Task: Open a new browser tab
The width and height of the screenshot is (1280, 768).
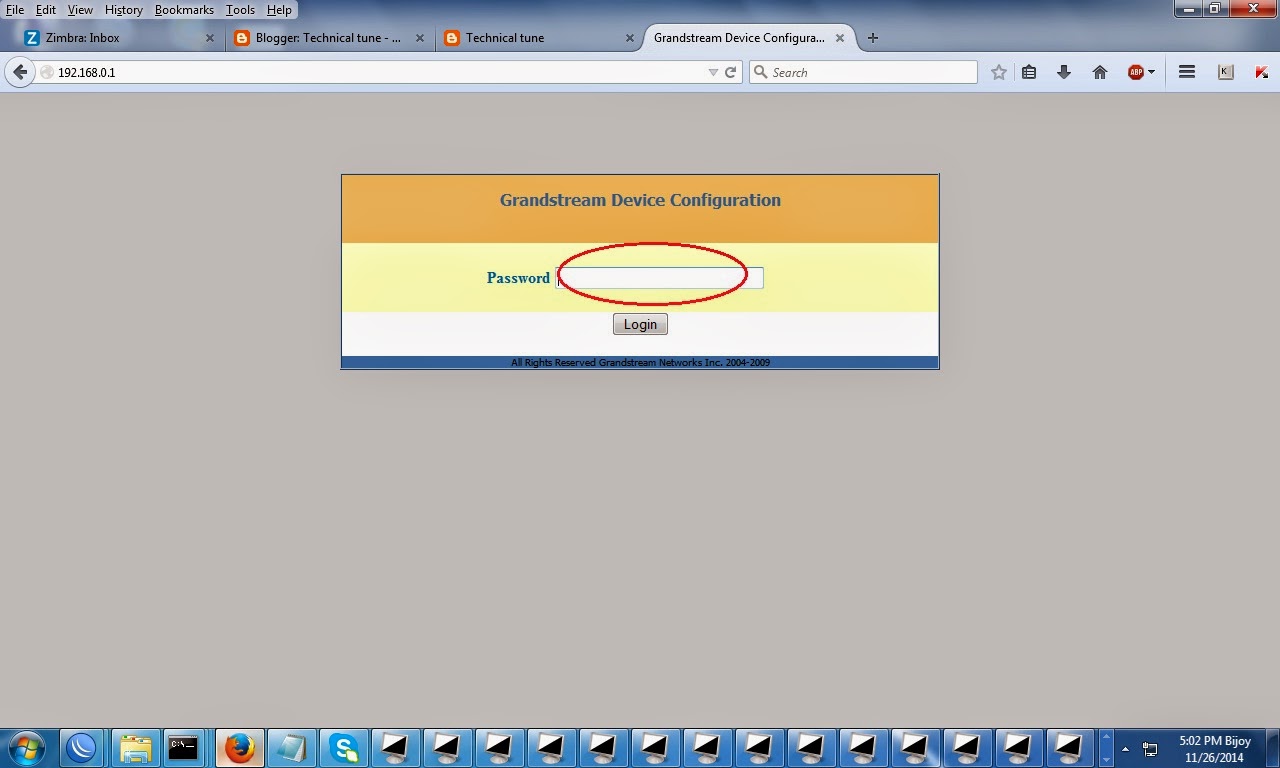Action: pos(873,38)
